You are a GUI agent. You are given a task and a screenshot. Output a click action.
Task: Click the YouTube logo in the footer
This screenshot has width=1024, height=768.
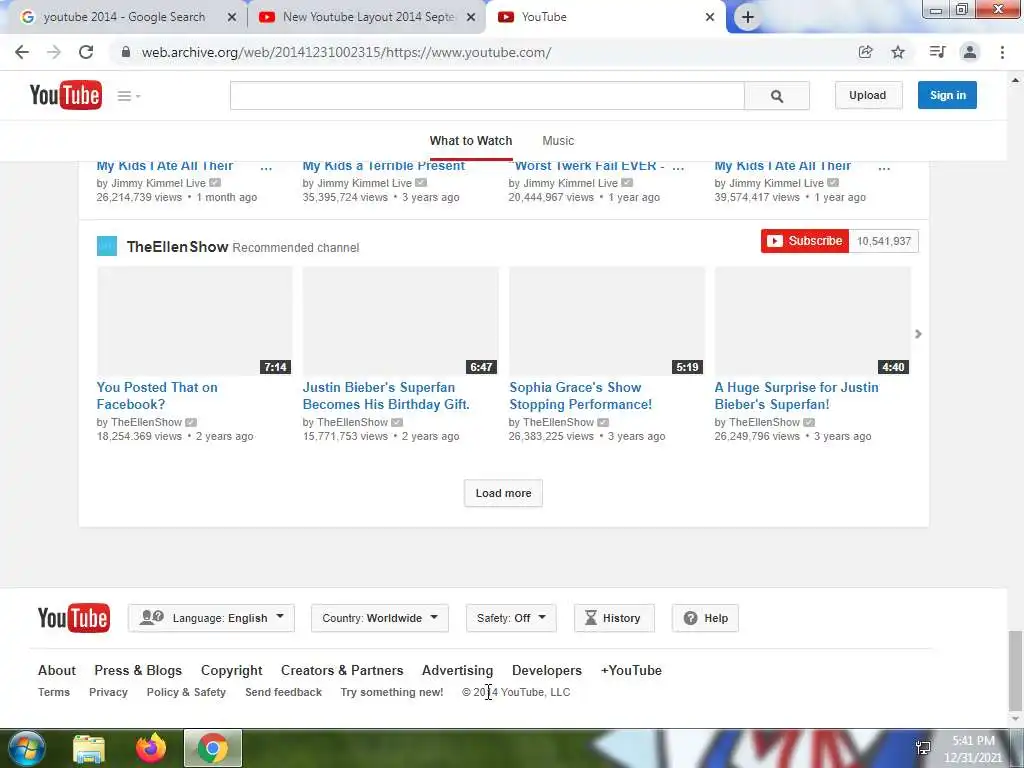pos(74,618)
